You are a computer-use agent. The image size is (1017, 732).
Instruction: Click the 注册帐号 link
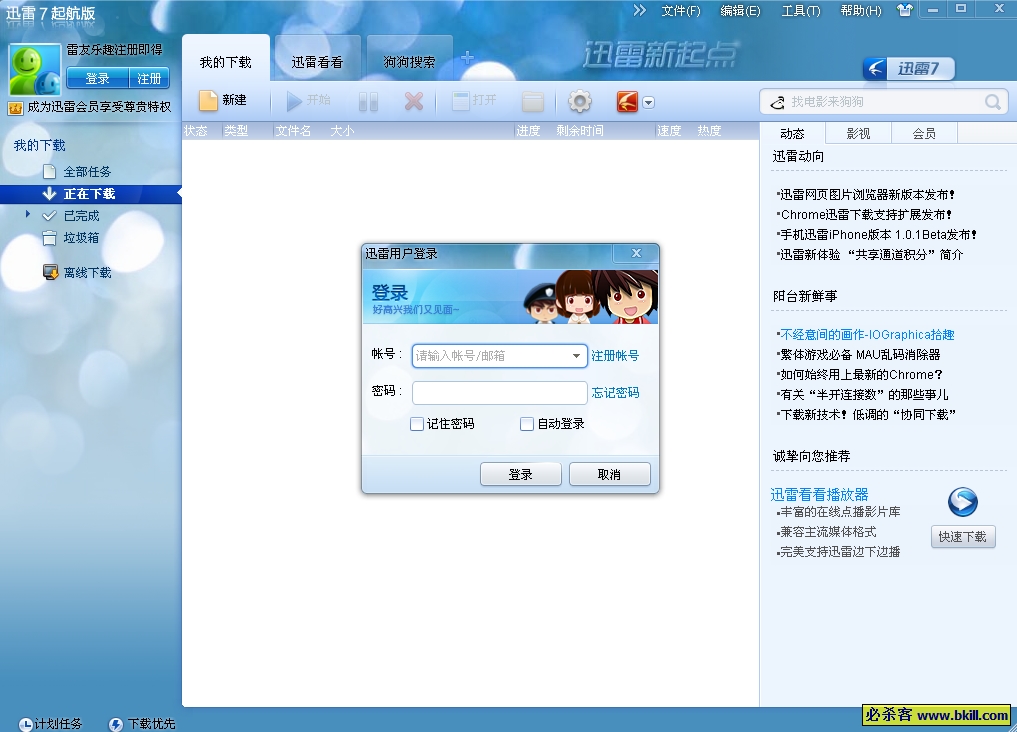click(x=615, y=356)
